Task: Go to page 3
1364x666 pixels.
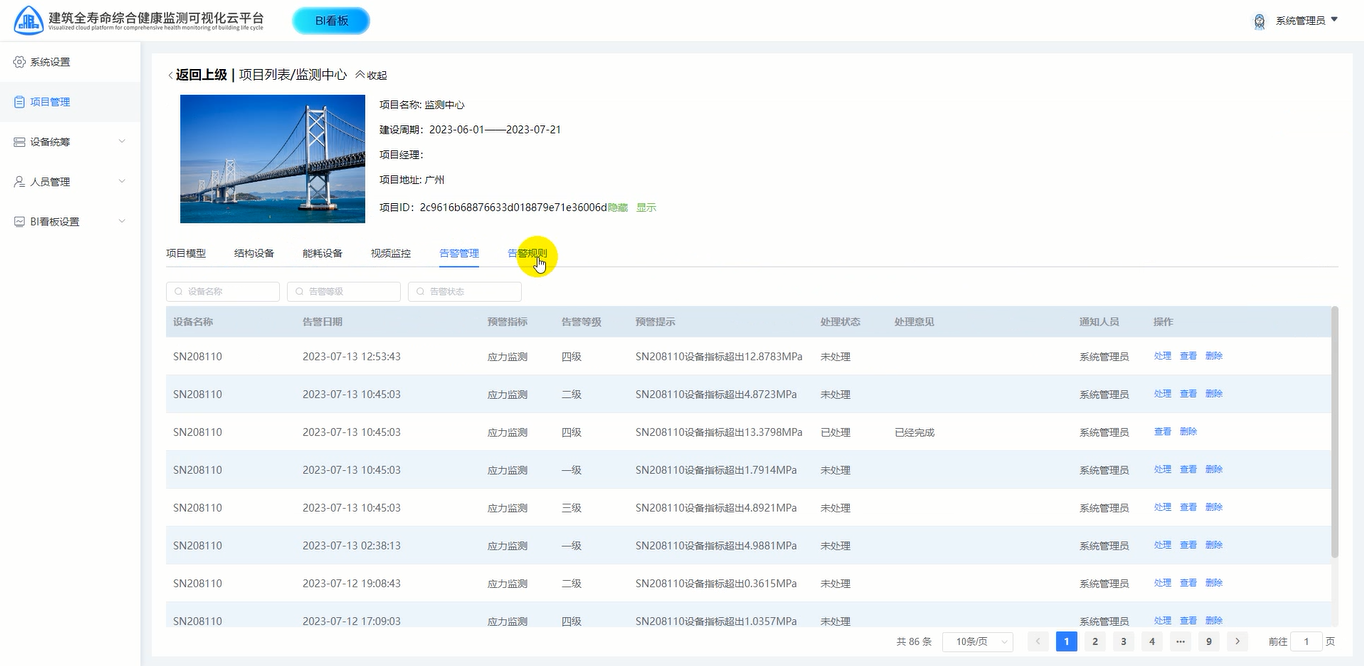Action: click(1124, 642)
